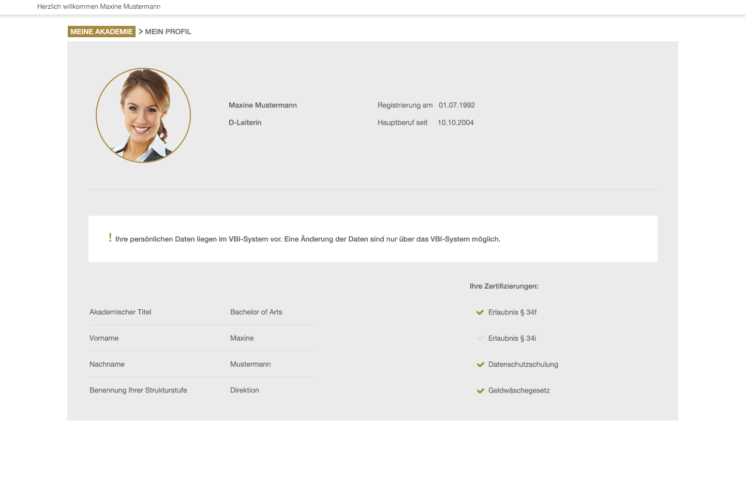
Task: Click the date '10.10.2004'
Action: pyautogui.click(x=456, y=123)
